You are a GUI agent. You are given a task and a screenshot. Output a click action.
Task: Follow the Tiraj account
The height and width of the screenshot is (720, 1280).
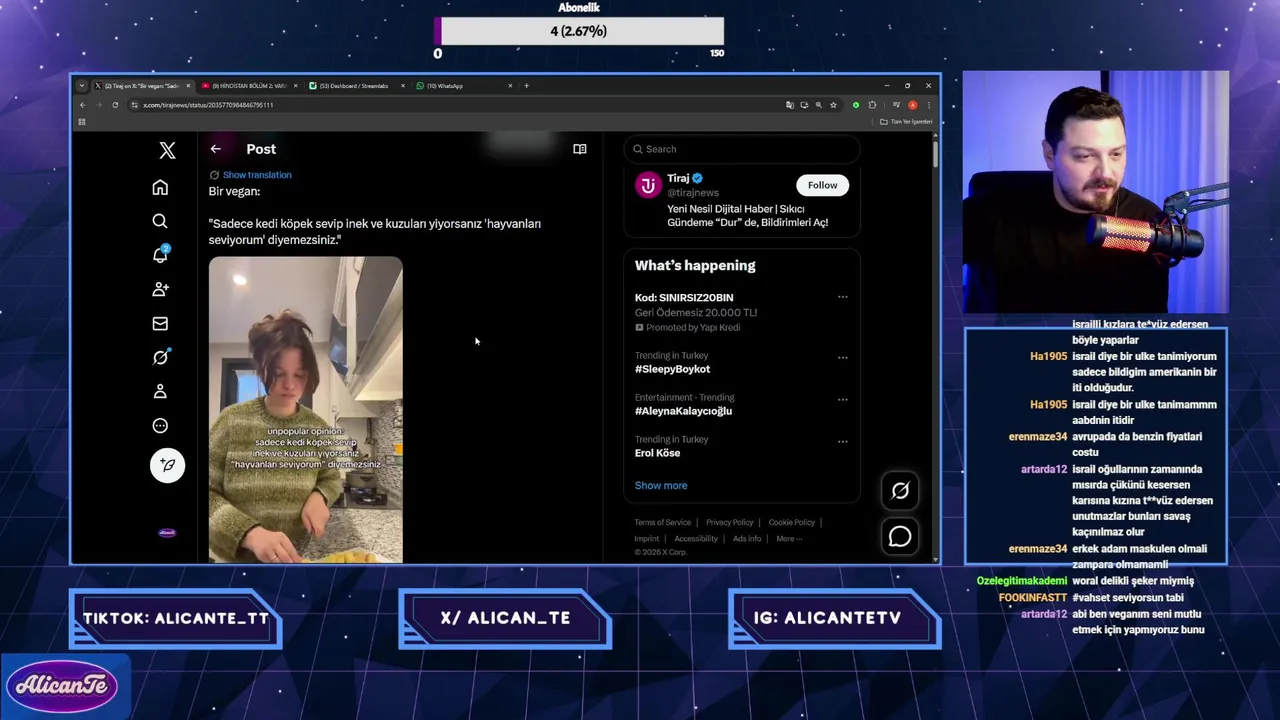pyautogui.click(x=822, y=185)
